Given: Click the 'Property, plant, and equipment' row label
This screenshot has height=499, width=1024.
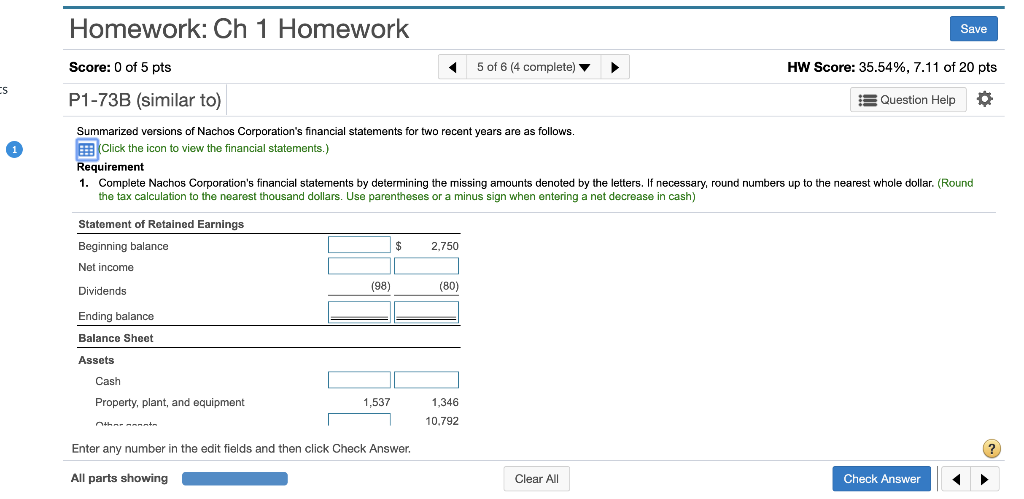Looking at the screenshot, I should (170, 402).
